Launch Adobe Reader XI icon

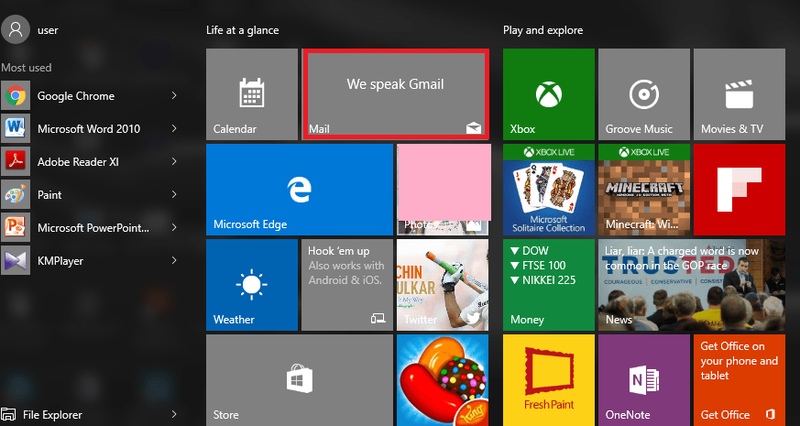tap(15, 162)
